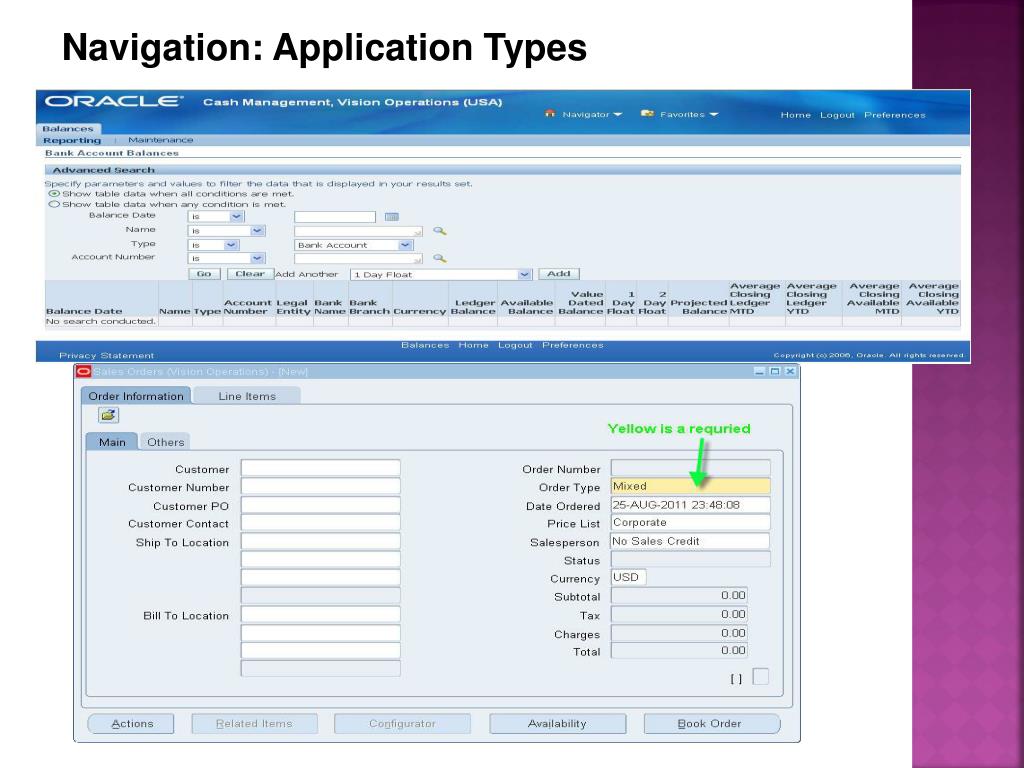Screen dimensions: 1024x768
Task: Click the Date Ordered field
Action: (690, 505)
